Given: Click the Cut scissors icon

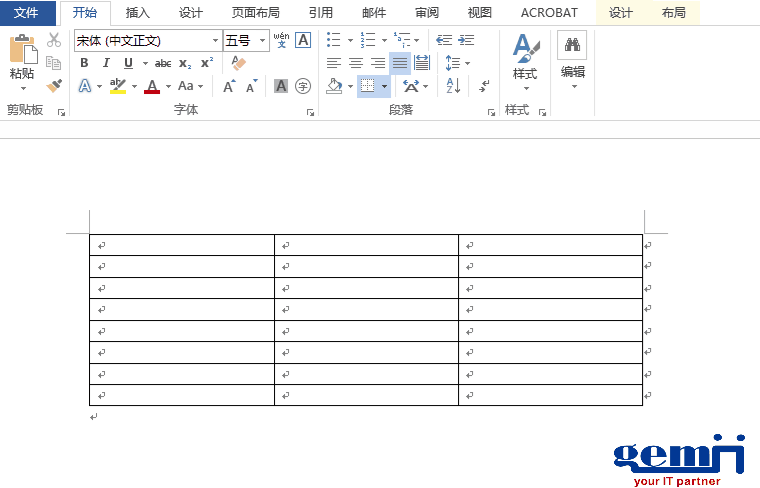Looking at the screenshot, I should 54,40.
